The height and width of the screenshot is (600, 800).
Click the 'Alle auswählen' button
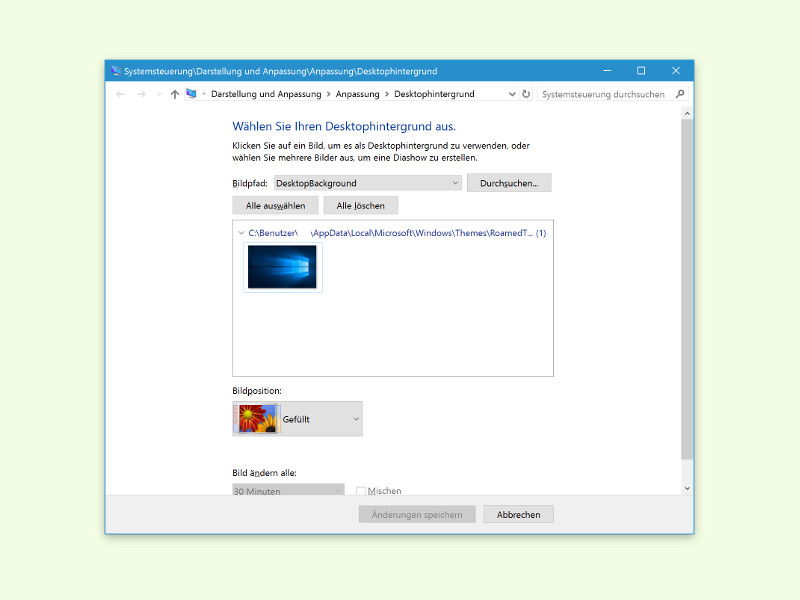tap(276, 206)
